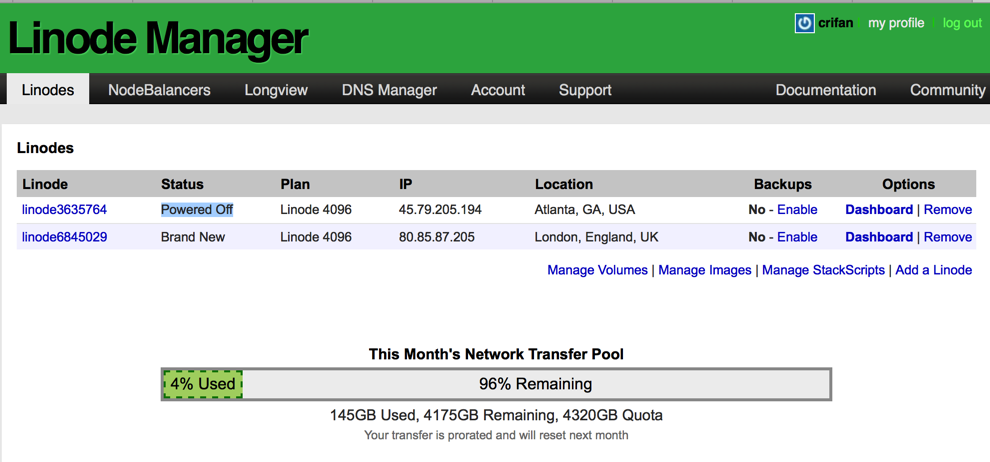Click the my profile link
990x462 pixels.
coord(896,23)
